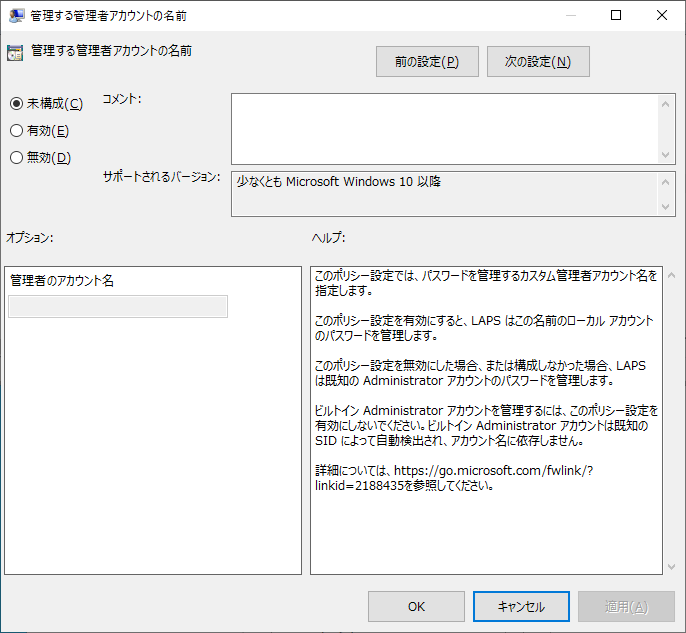Click the comment box scroll down arrow
Screen dimensions: 686x633
click(x=667, y=155)
